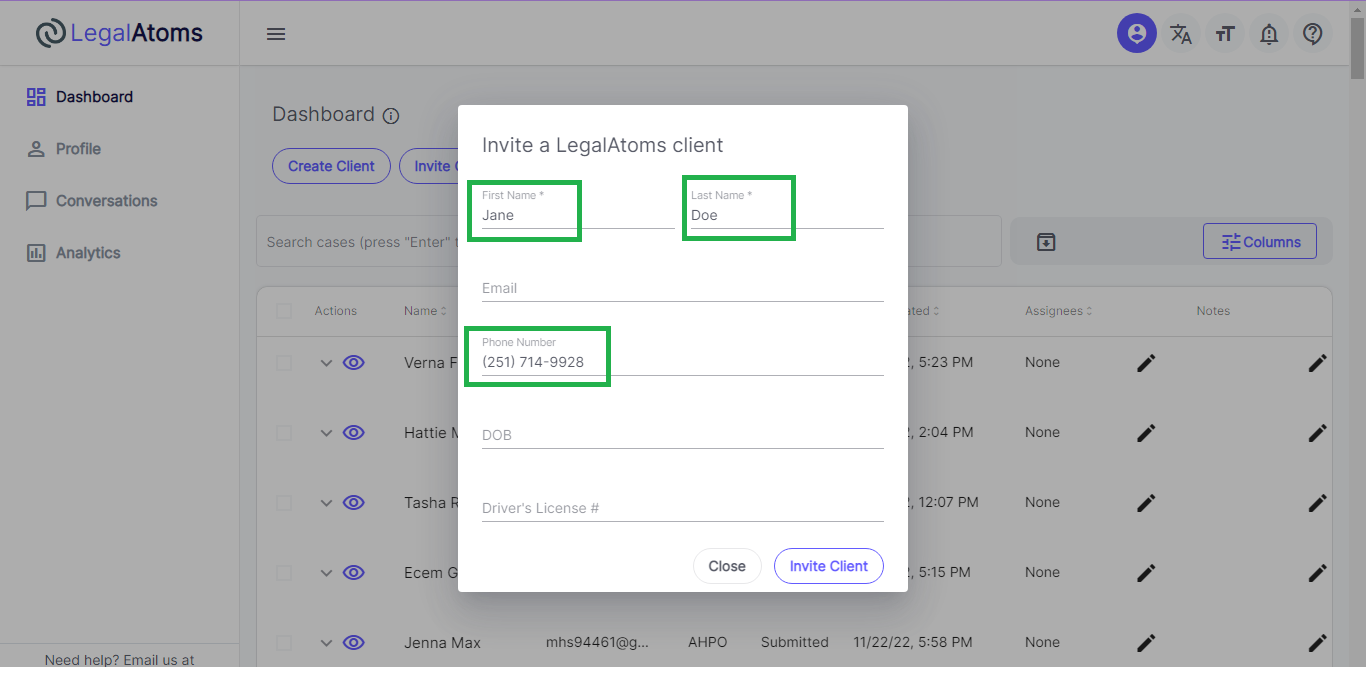This screenshot has width=1366, height=698.
Task: Go to Dashboard in the sidebar
Action: [x=80, y=97]
